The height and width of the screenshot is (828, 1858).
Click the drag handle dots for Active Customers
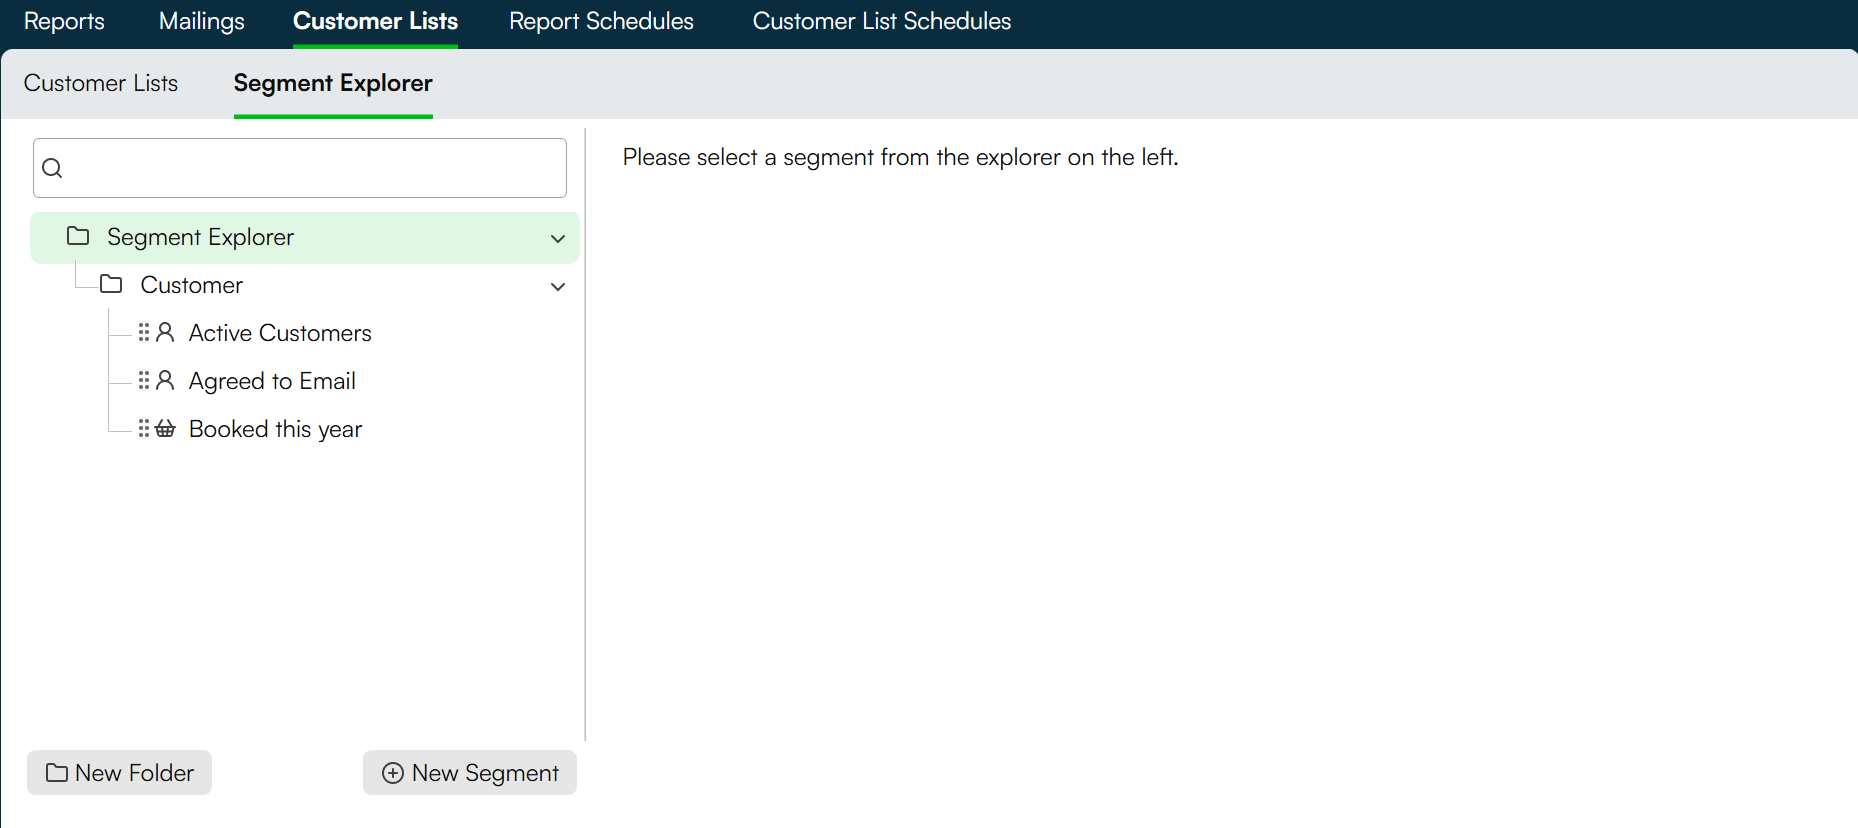tap(144, 332)
